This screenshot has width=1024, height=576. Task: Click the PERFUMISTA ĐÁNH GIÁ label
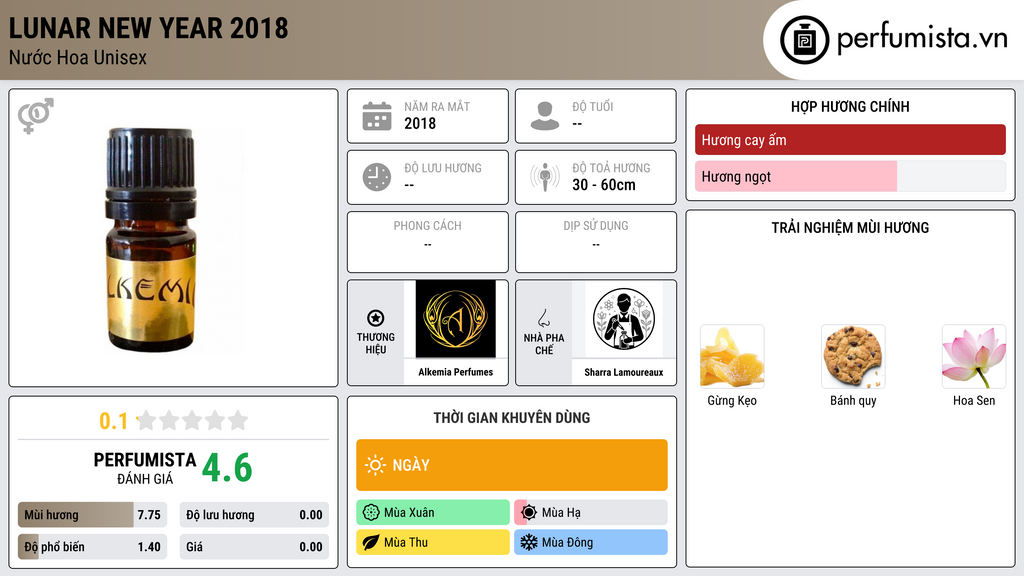tap(145, 468)
